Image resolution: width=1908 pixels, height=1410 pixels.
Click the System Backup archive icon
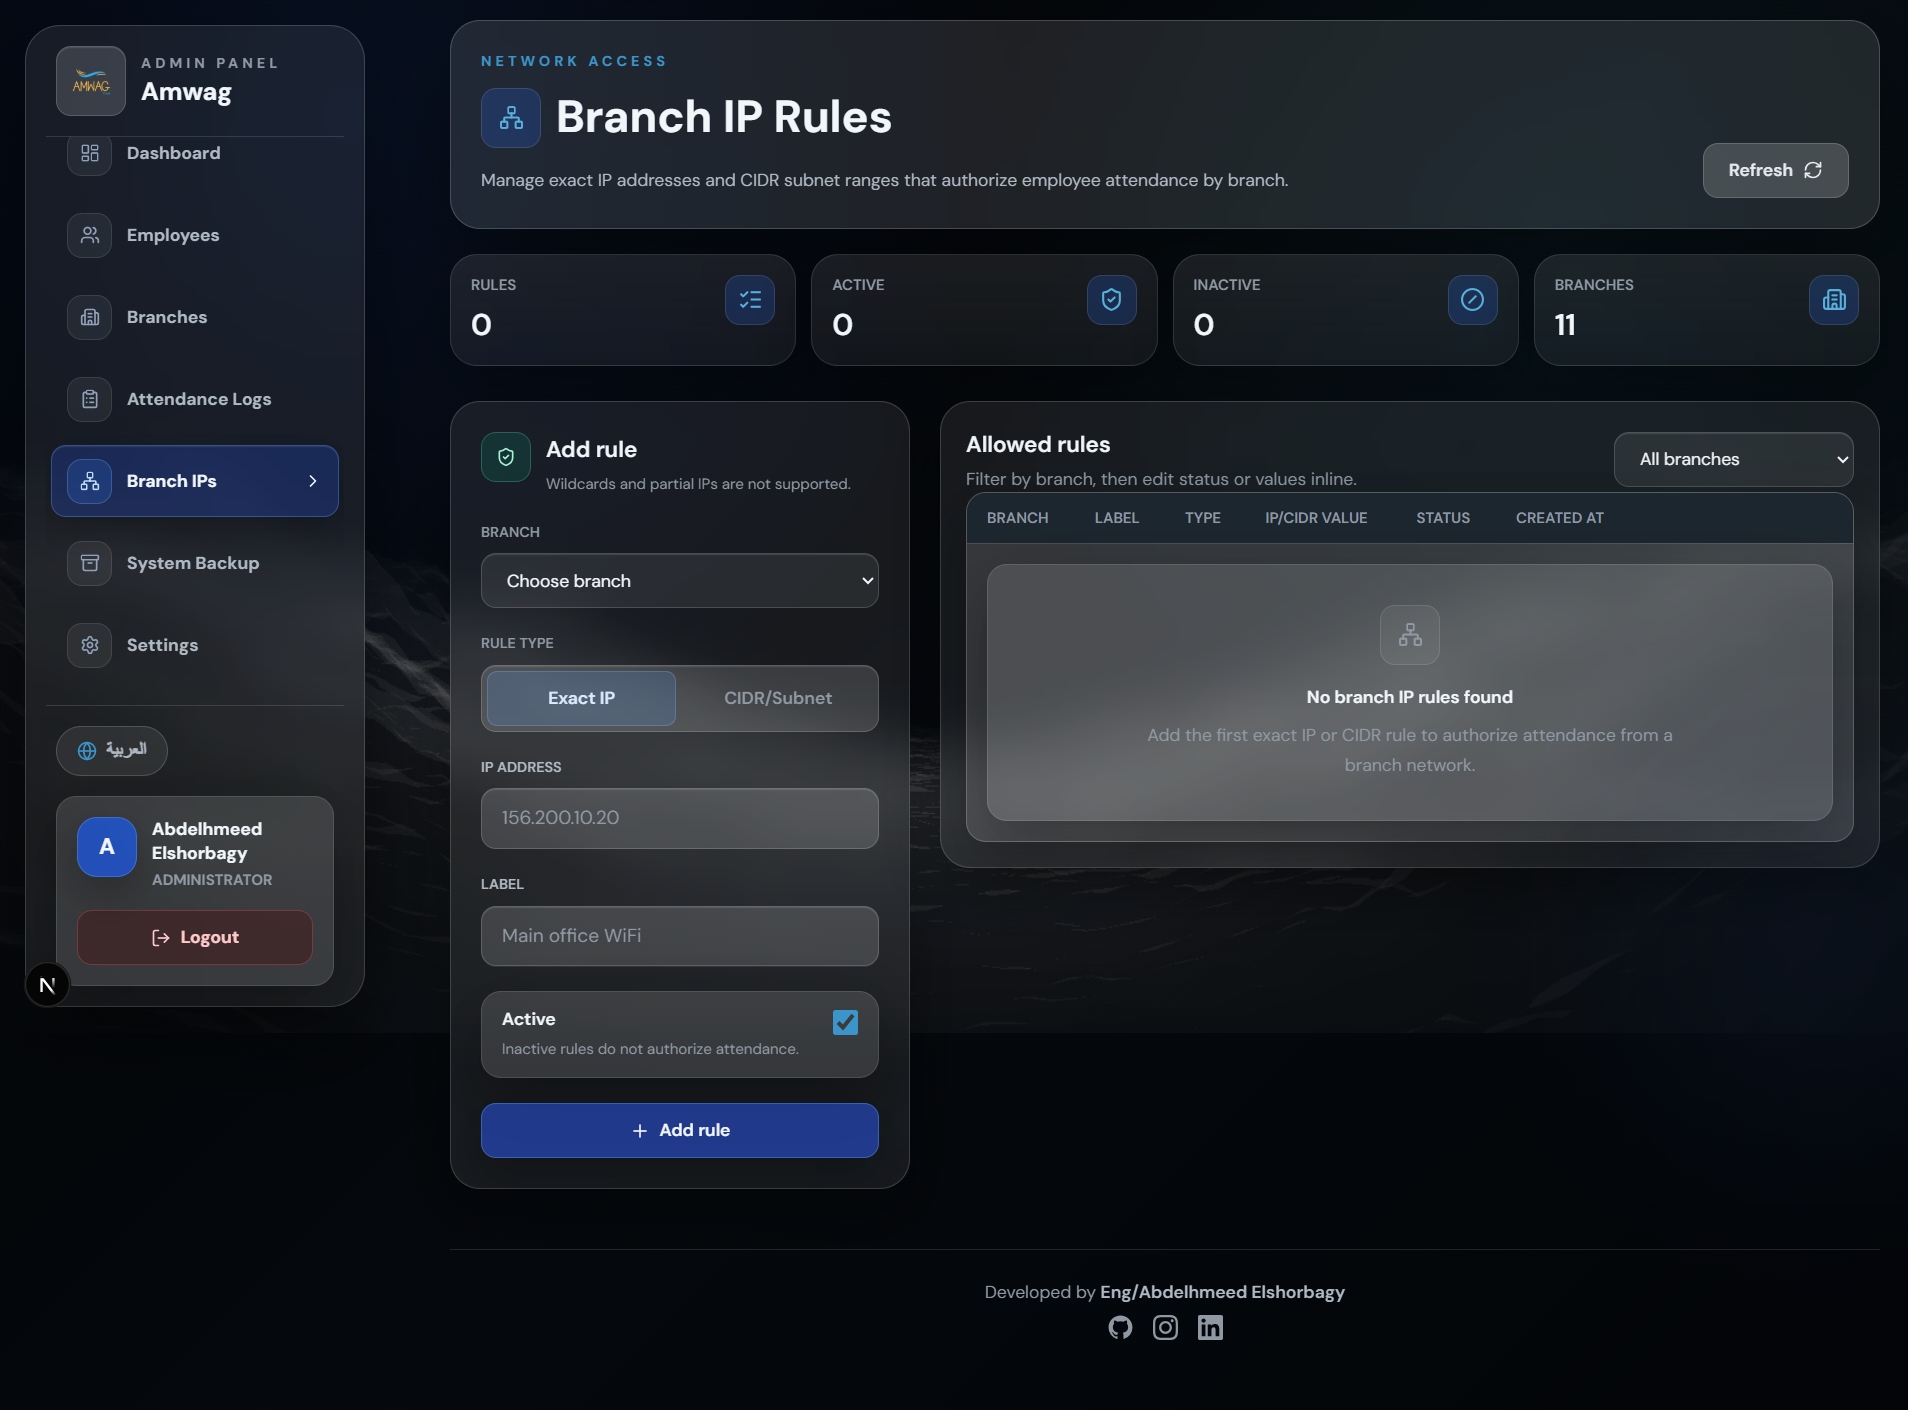point(90,563)
